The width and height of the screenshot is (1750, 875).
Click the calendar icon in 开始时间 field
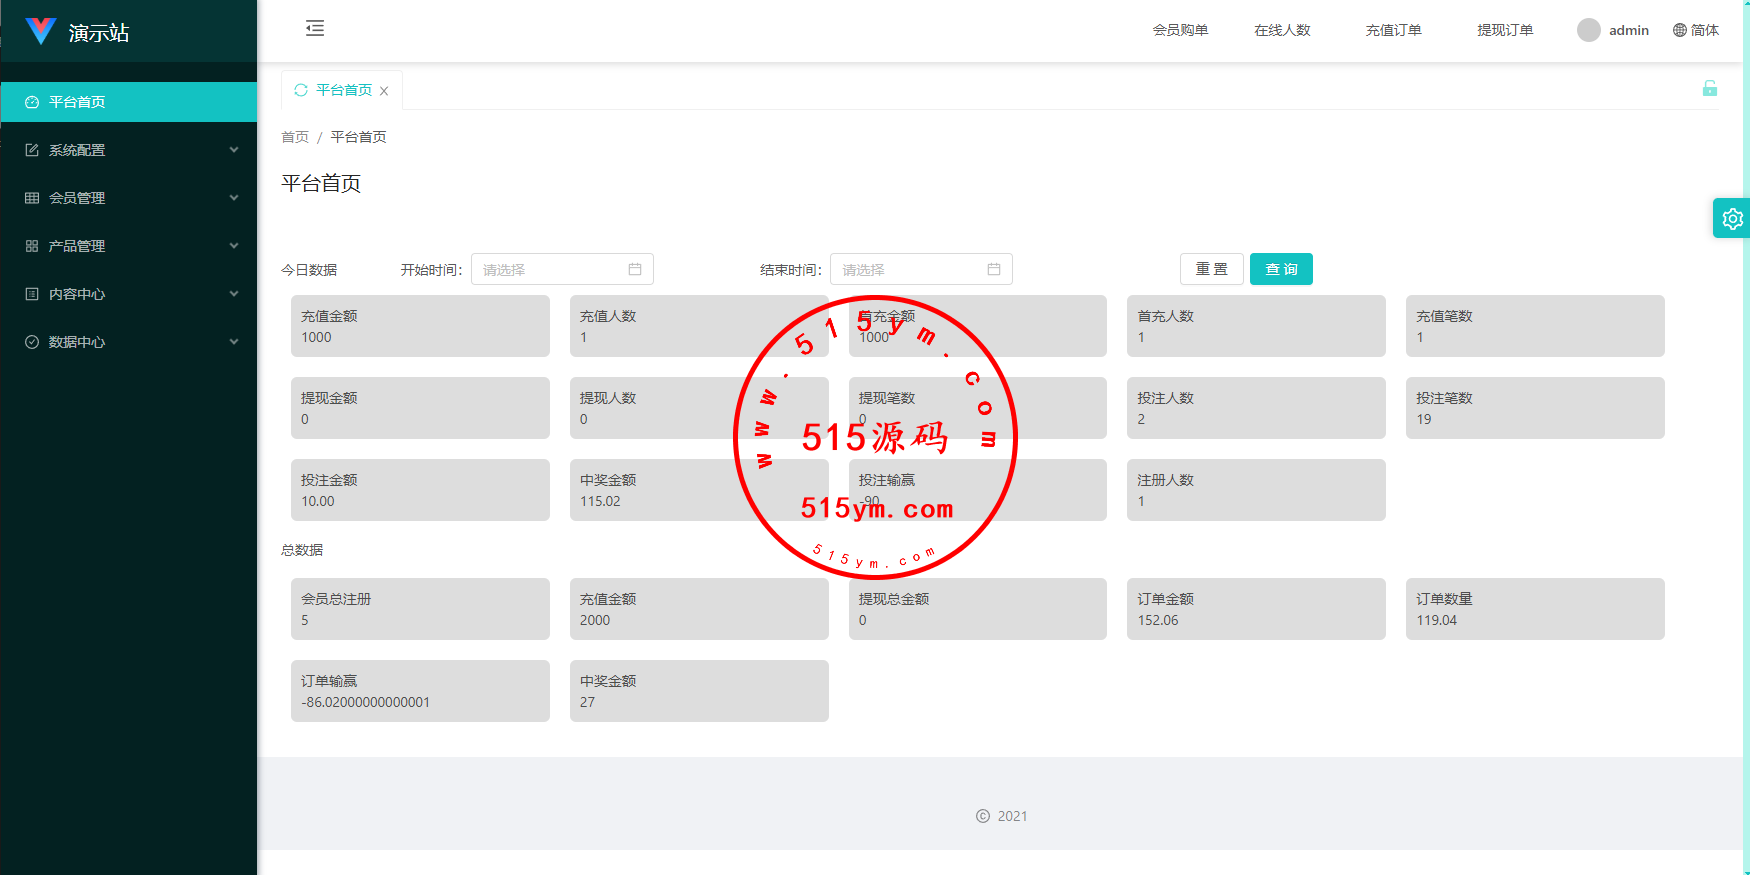click(x=635, y=269)
